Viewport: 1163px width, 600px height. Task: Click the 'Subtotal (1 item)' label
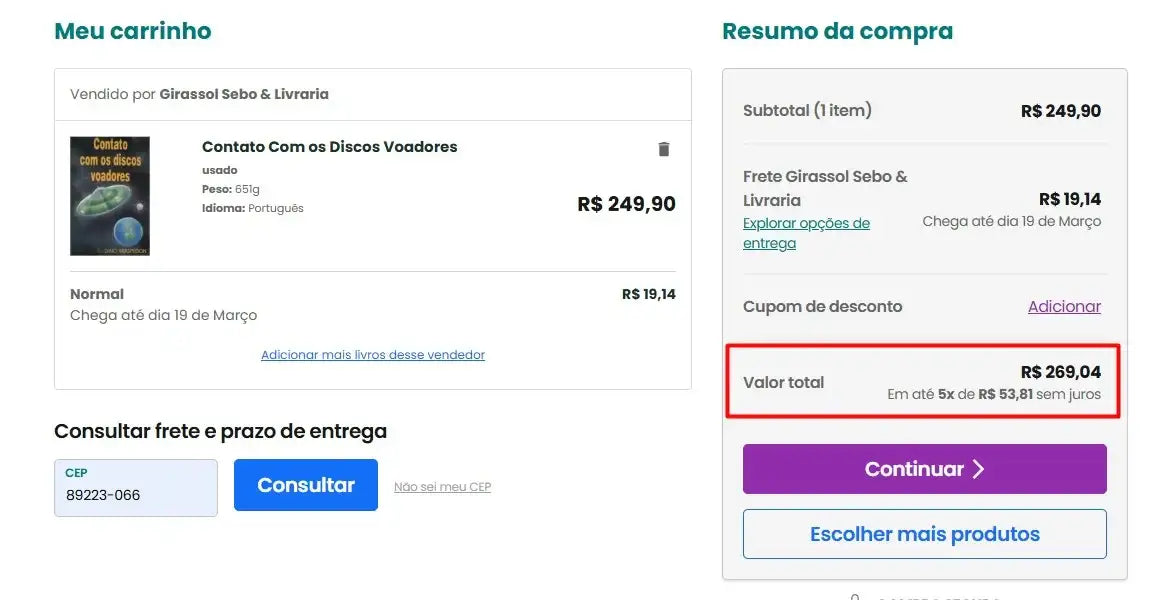pyautogui.click(x=807, y=110)
